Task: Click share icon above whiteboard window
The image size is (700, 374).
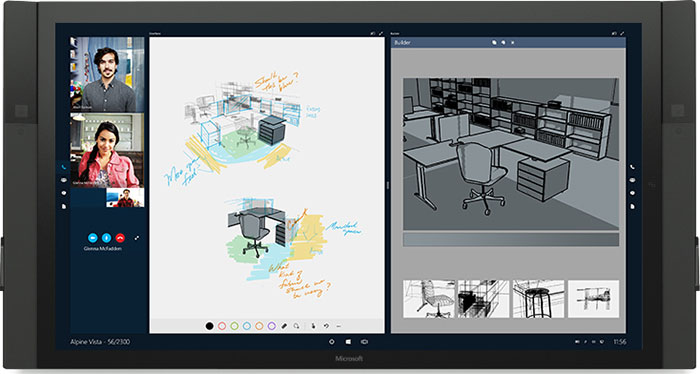Action: [x=373, y=33]
